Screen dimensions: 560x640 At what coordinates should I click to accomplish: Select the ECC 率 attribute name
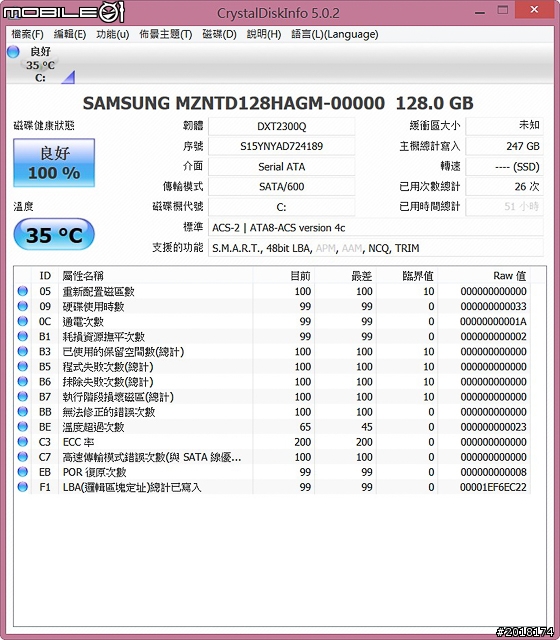point(79,442)
